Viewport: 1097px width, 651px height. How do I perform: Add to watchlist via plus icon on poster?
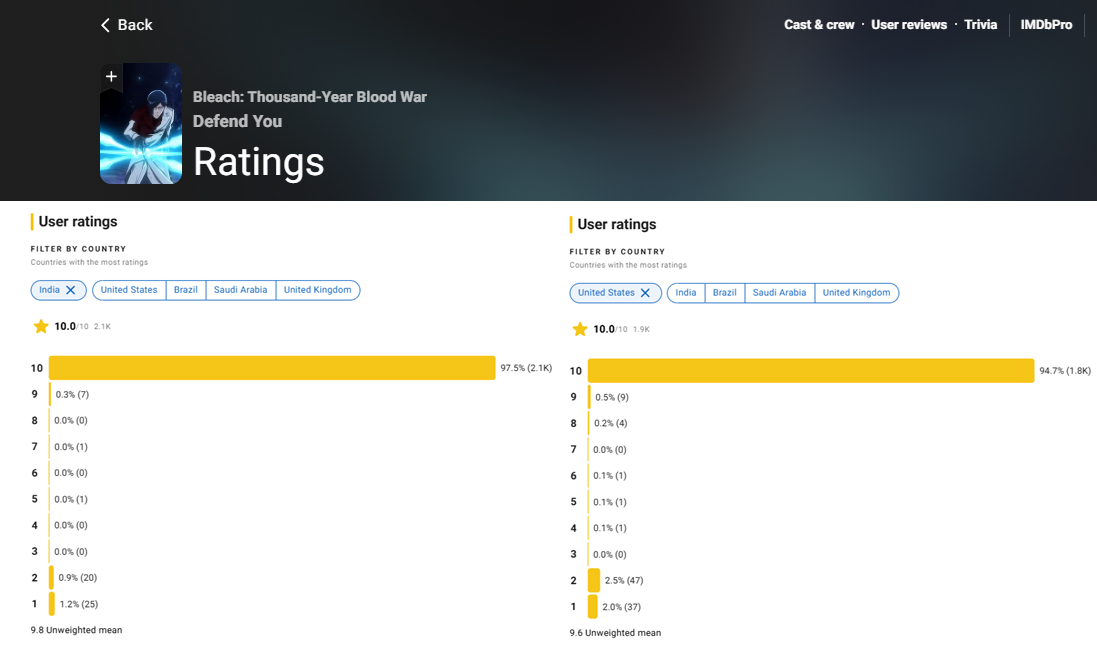(111, 76)
